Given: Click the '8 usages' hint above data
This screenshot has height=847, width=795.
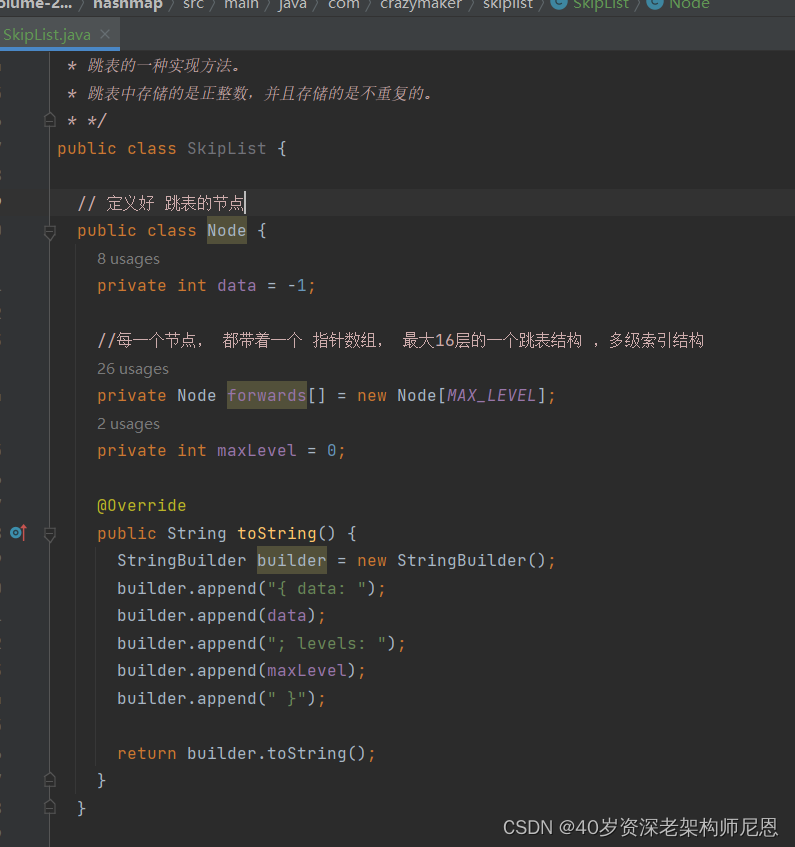Looking at the screenshot, I should coord(129,259).
